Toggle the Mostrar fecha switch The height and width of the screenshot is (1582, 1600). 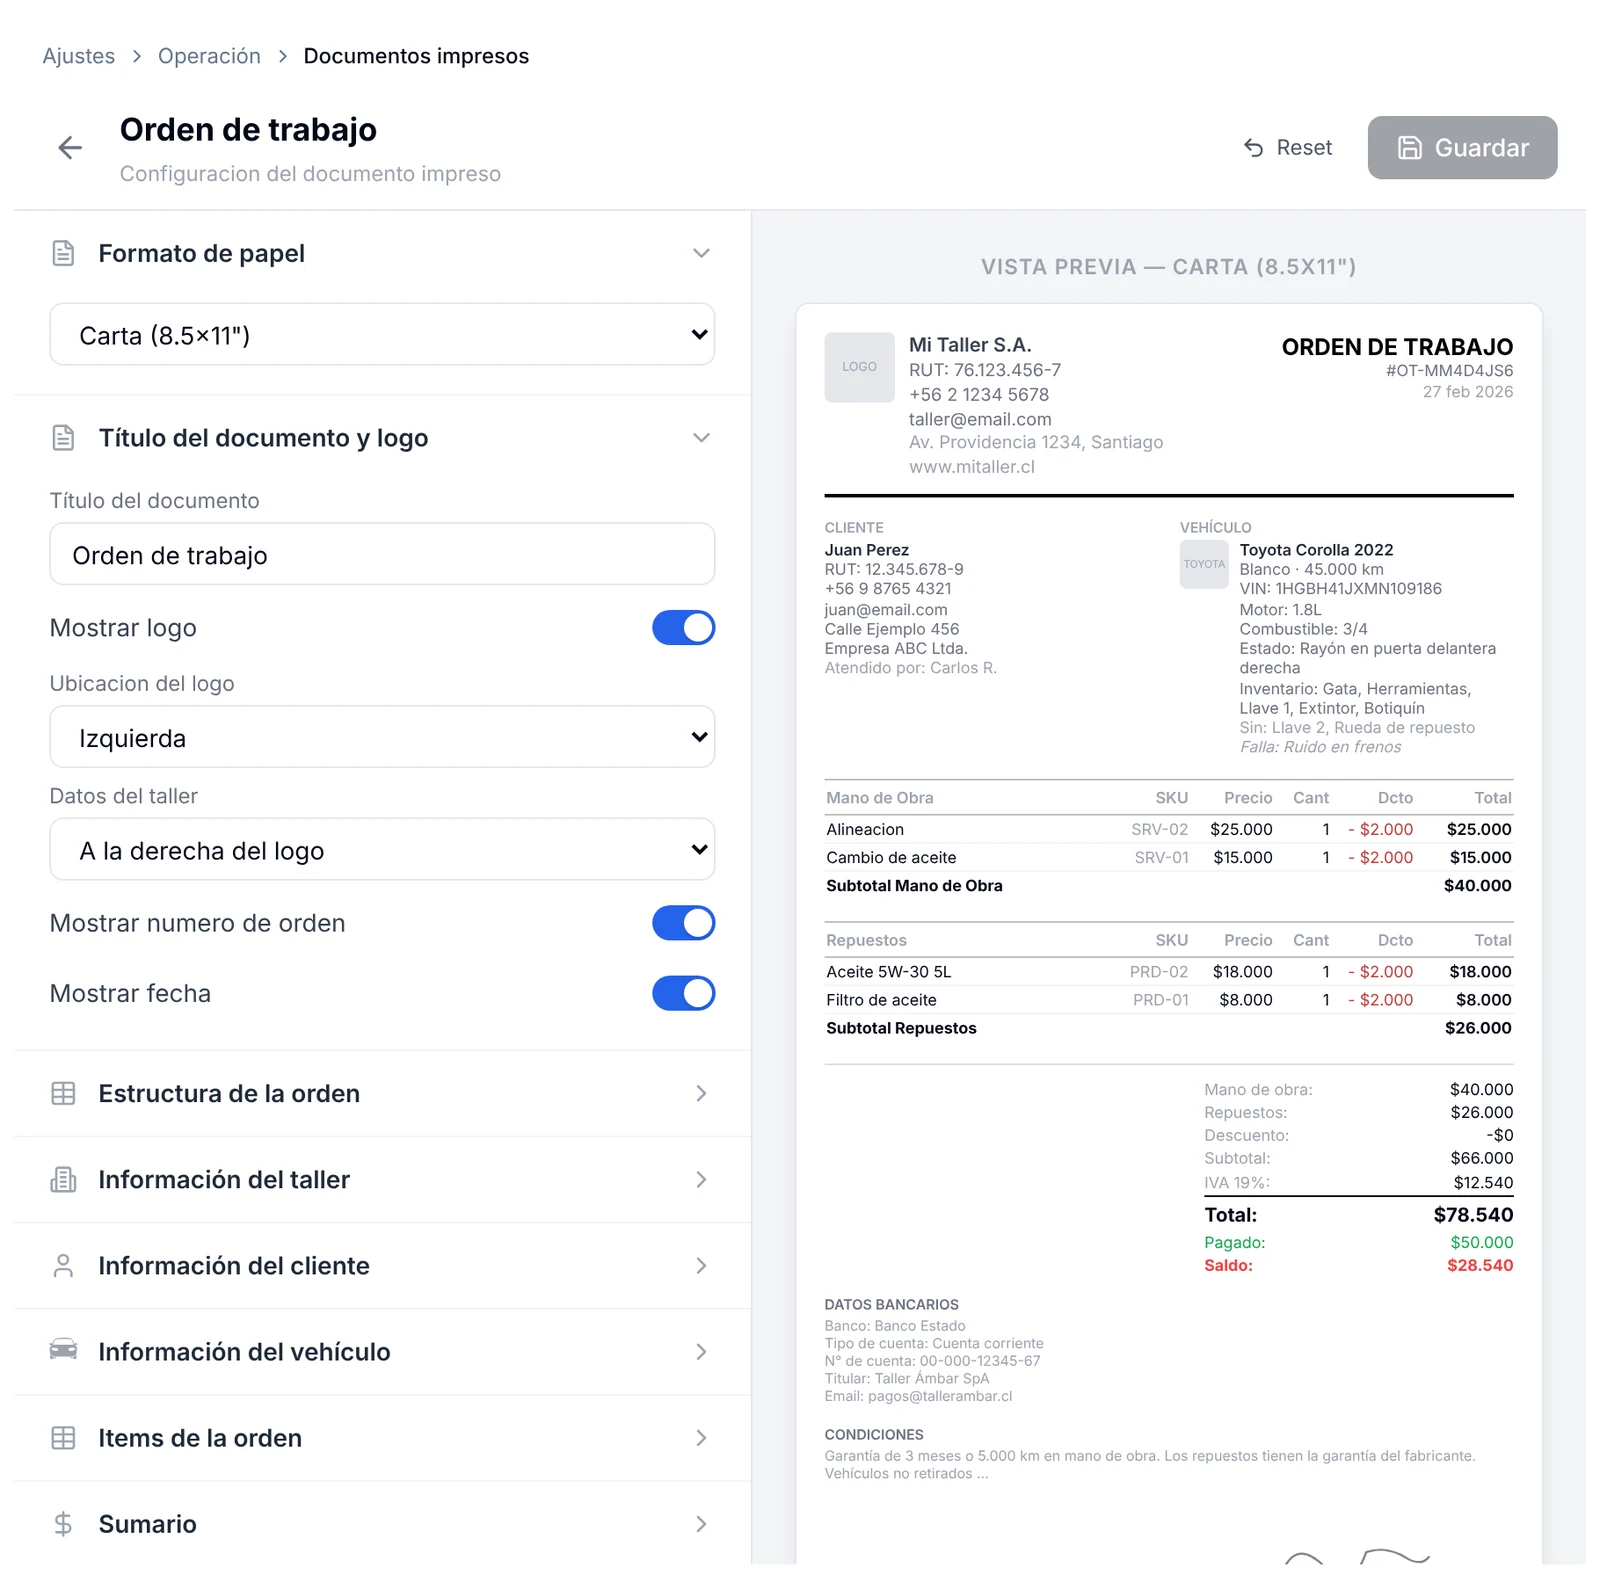tap(684, 993)
